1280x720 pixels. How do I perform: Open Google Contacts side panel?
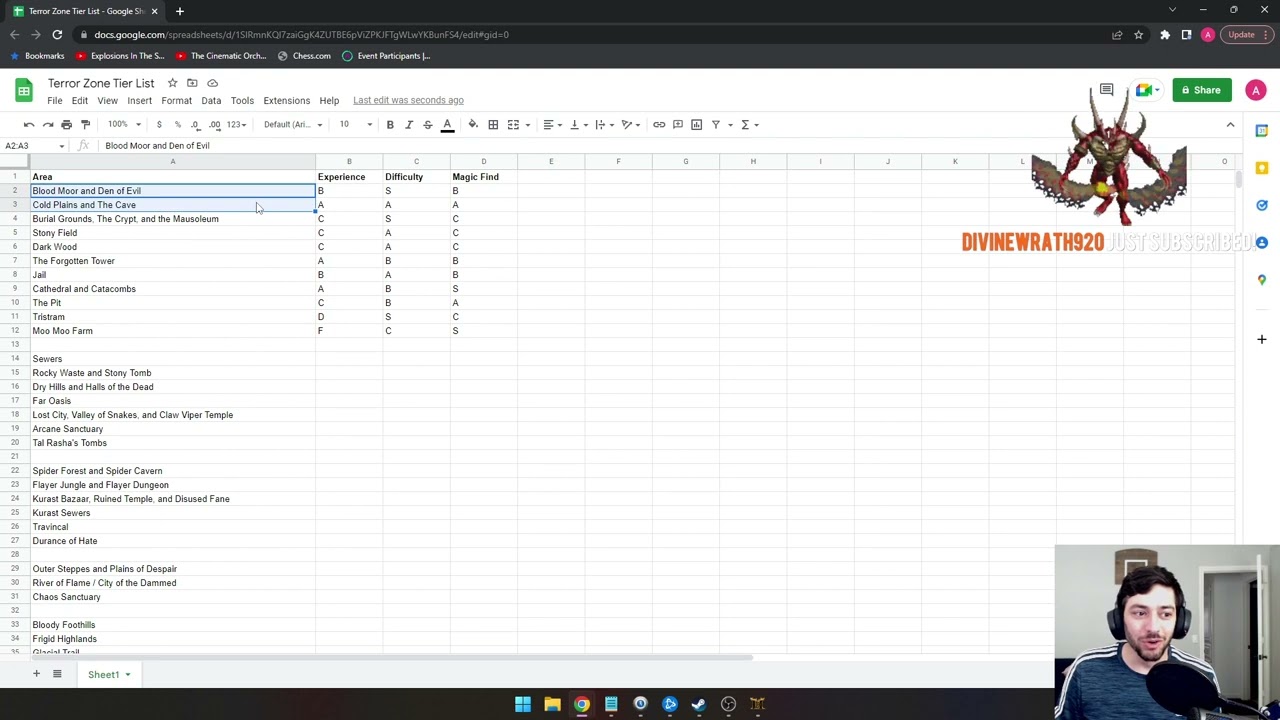pos(1262,242)
